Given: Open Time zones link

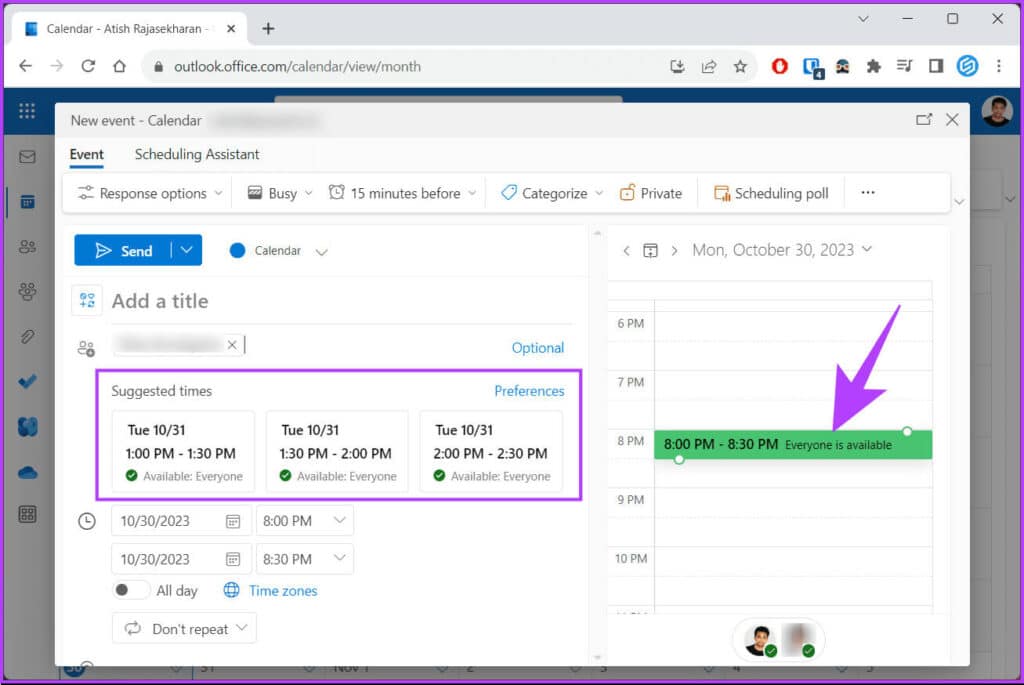Looking at the screenshot, I should 283,590.
